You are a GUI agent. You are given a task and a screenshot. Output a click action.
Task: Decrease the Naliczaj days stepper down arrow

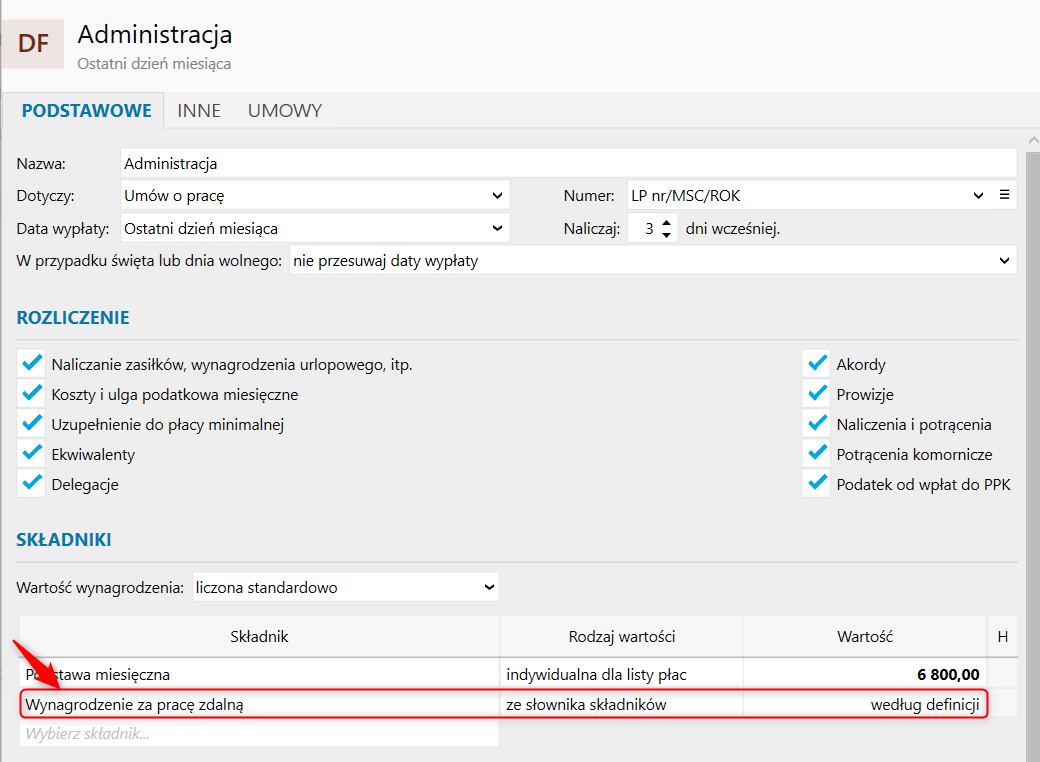pyautogui.click(x=667, y=235)
